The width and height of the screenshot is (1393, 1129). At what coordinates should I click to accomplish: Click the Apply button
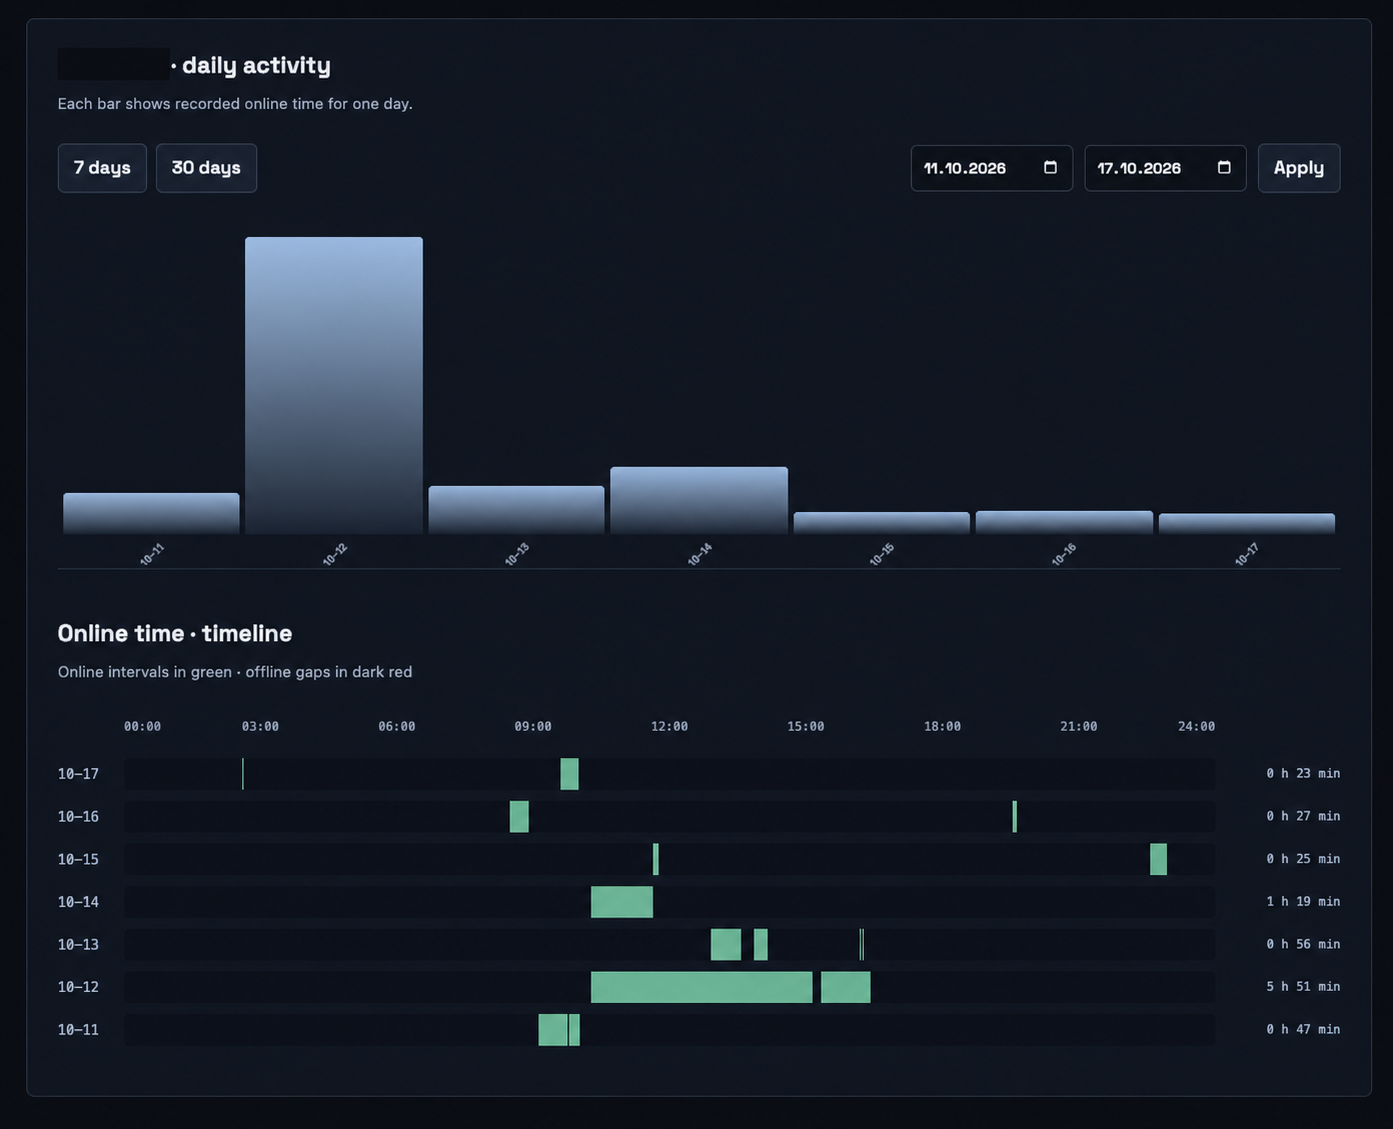tap(1299, 168)
